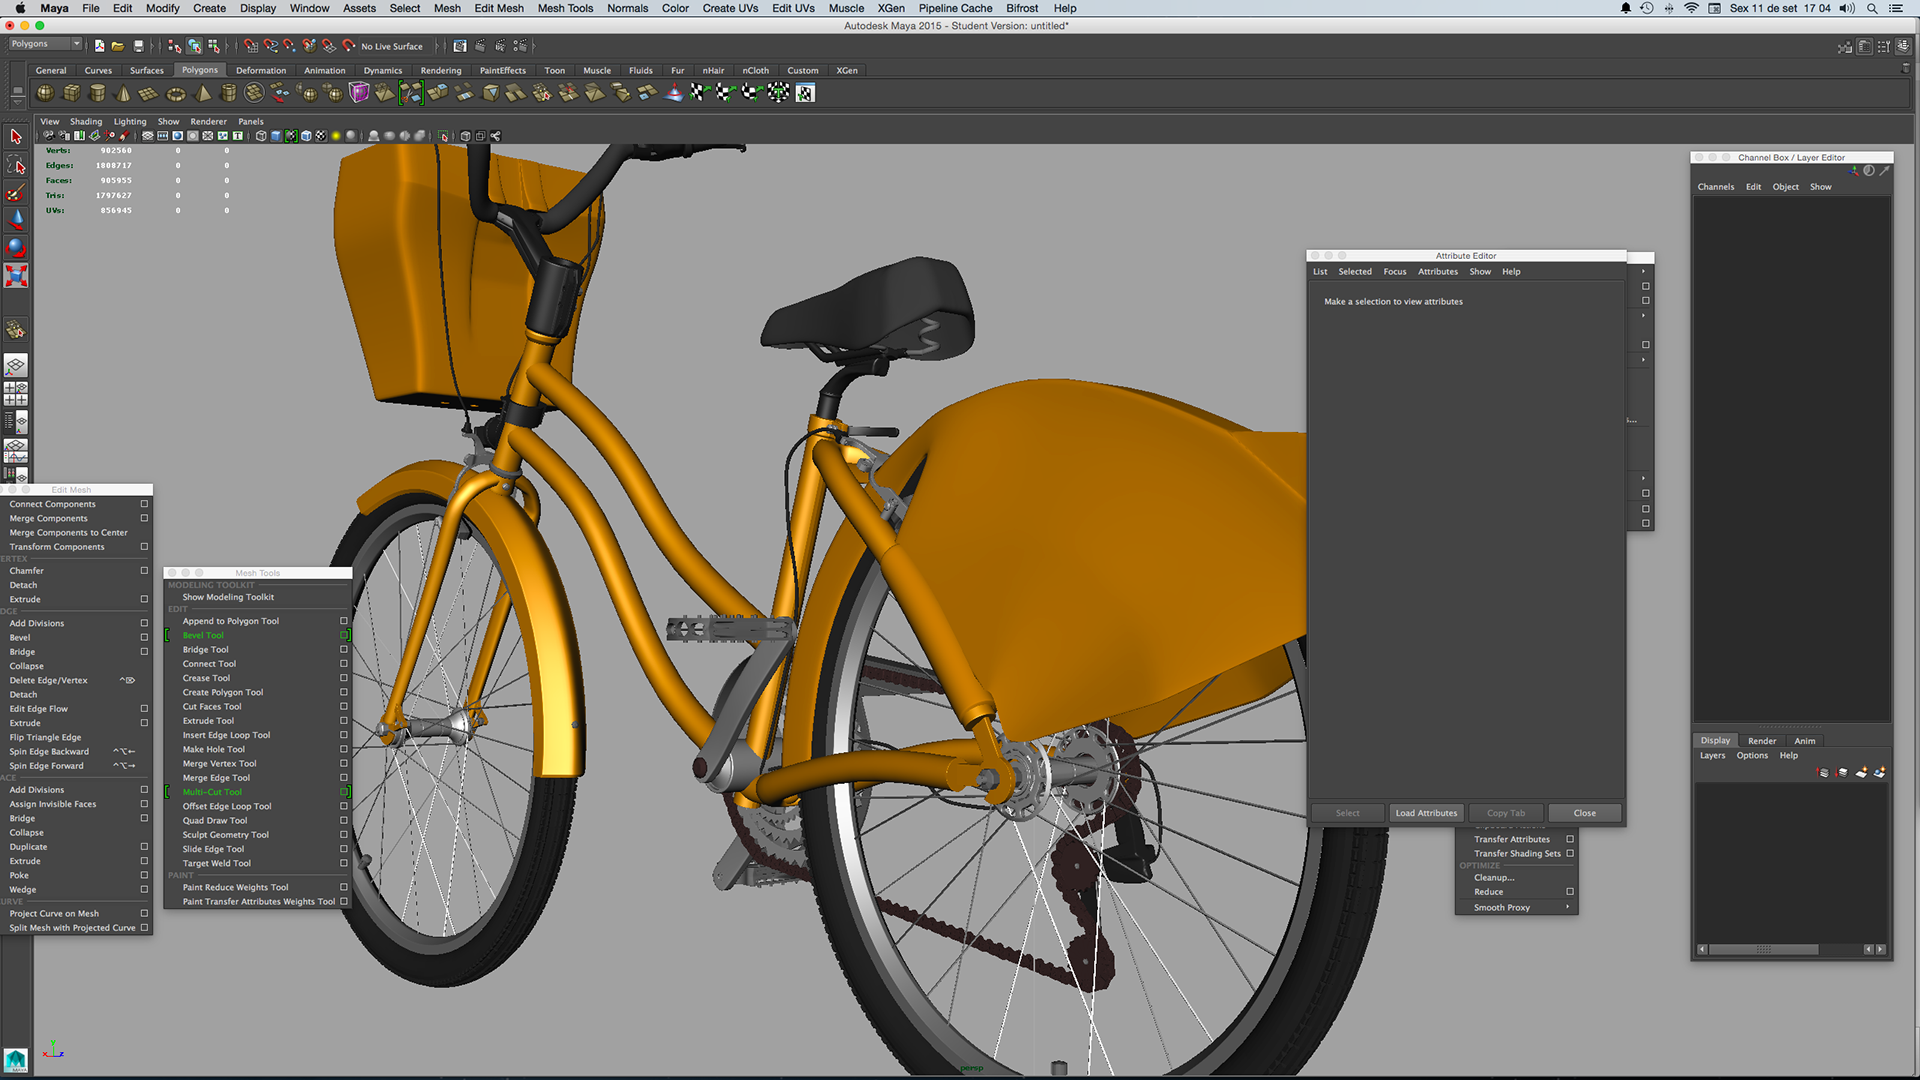
Task: Open option box for Project Curve on Mesh
Action: (144, 913)
